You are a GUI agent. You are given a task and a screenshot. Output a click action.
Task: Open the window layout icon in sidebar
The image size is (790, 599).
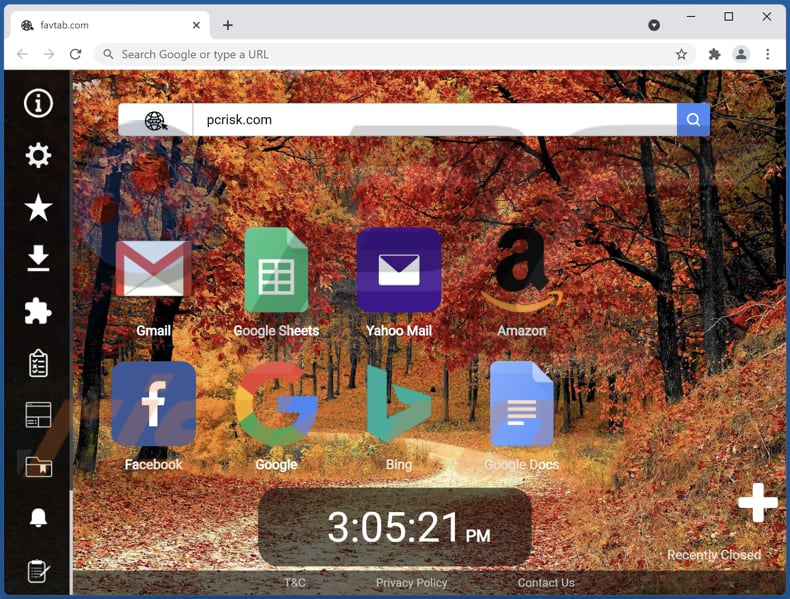tap(38, 415)
